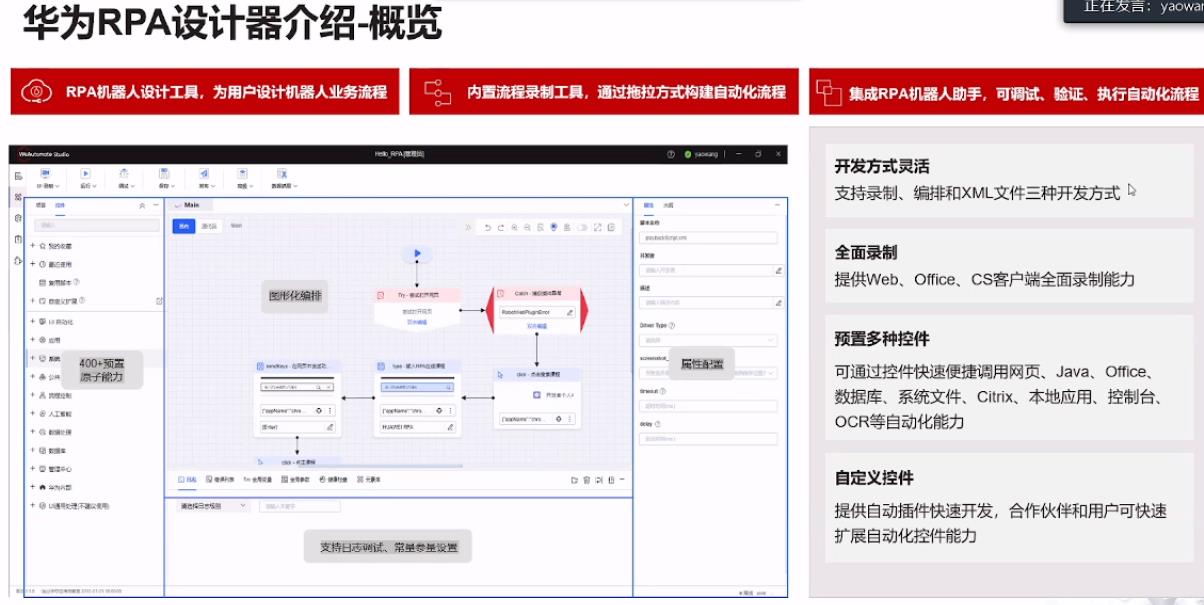Image resolution: width=1204 pixels, height=605 pixels.
Task: Click 双击编辑 link in Try node
Action: (417, 322)
